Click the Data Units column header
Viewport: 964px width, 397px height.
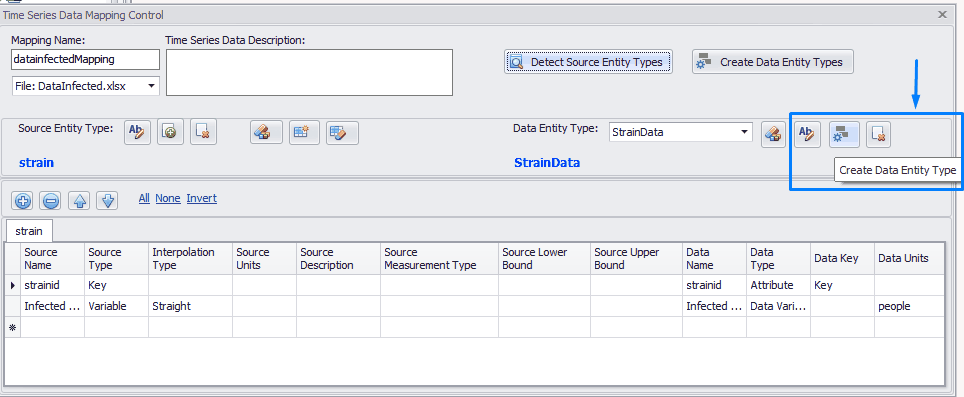pos(909,259)
